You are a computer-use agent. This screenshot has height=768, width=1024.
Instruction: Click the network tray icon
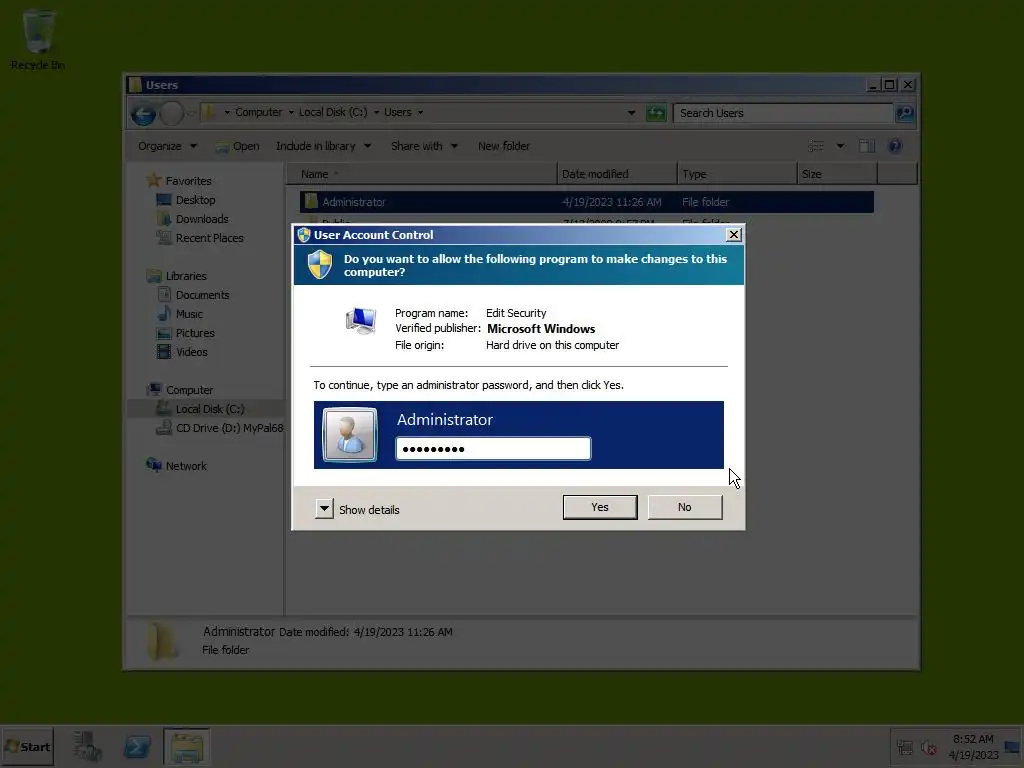tap(904, 747)
